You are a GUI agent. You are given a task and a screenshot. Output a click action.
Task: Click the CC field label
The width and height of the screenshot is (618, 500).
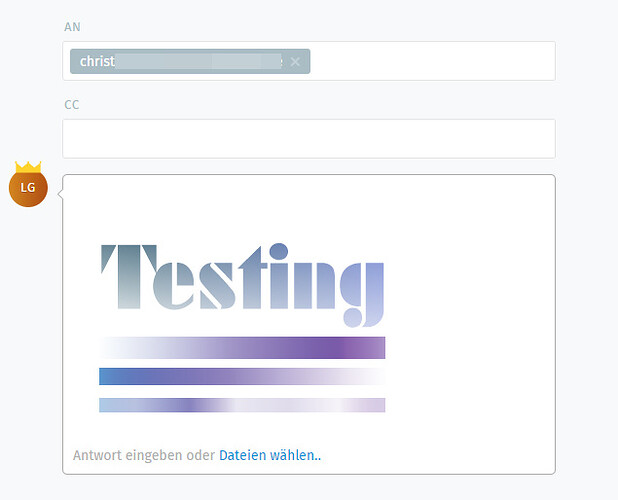(72, 104)
